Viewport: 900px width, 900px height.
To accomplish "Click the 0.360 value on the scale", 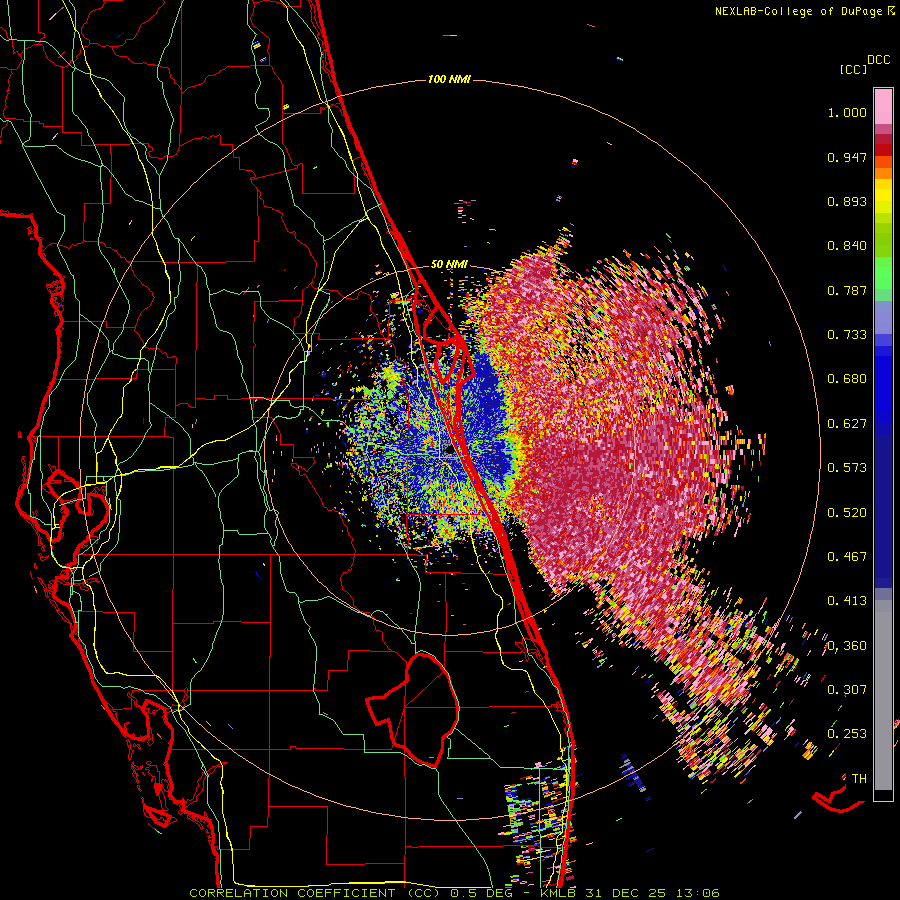I will [847, 646].
